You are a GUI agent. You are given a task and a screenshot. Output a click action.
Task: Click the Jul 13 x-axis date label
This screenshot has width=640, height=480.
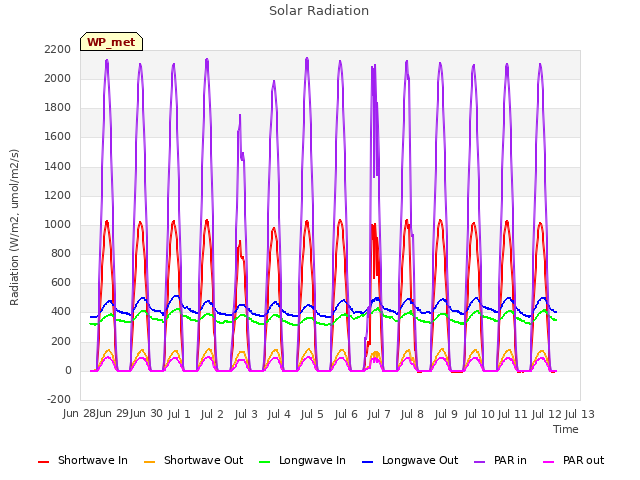[580, 414]
